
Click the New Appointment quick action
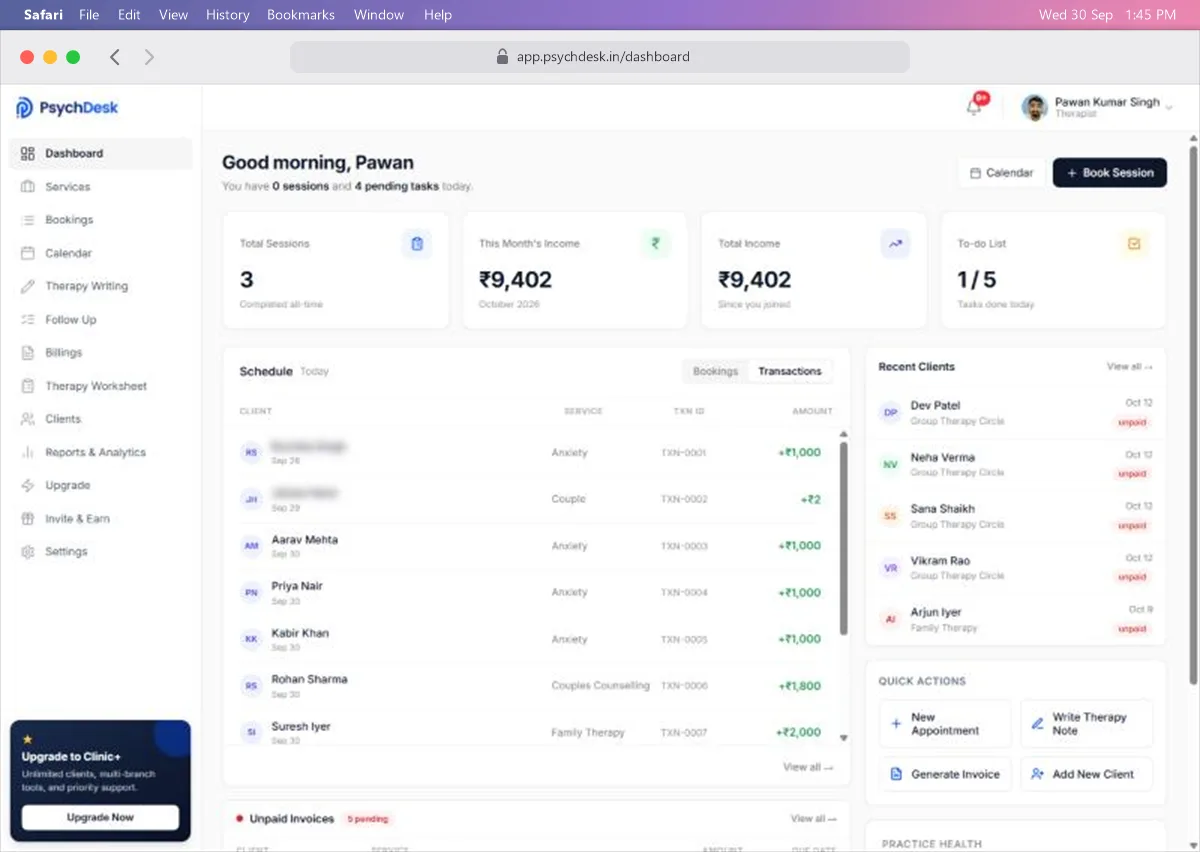tap(945, 724)
